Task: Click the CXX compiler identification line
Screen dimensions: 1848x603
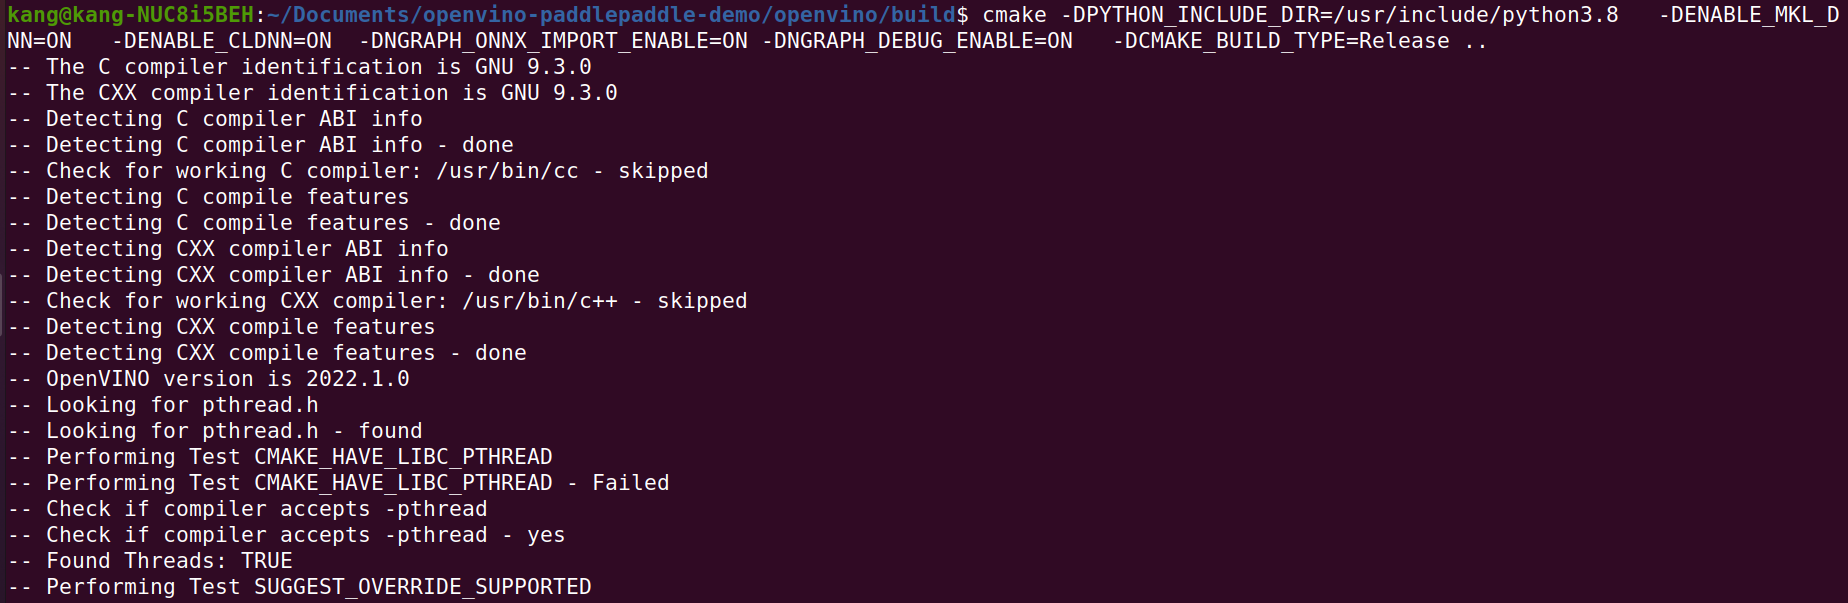Action: point(313,93)
